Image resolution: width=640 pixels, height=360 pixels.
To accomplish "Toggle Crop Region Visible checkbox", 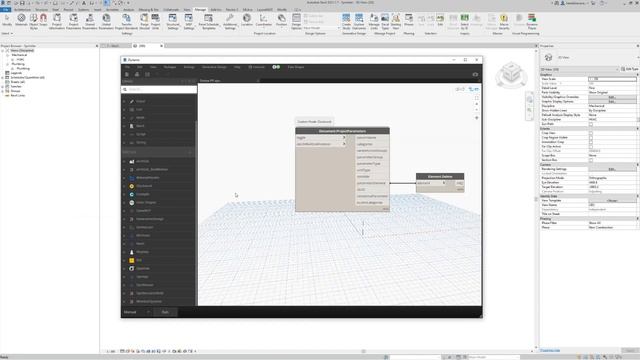I will point(591,138).
